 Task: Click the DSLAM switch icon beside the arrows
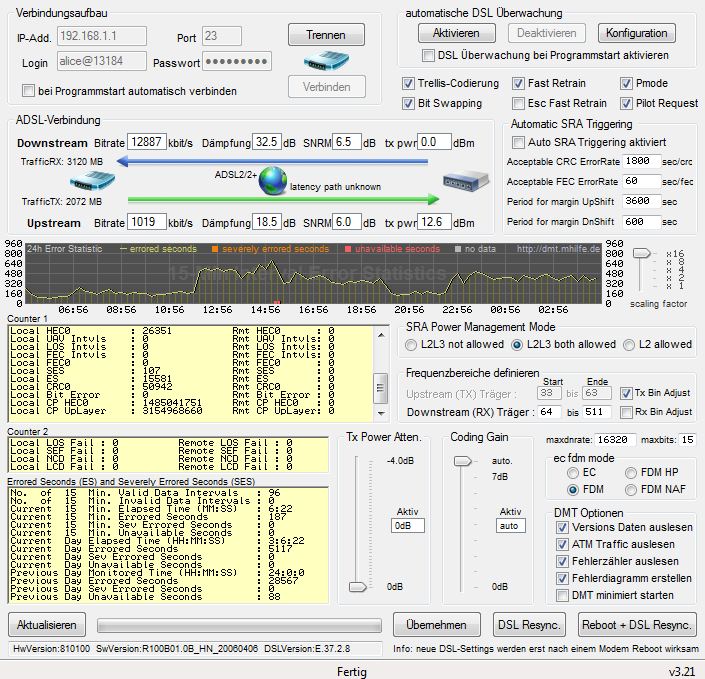click(466, 181)
